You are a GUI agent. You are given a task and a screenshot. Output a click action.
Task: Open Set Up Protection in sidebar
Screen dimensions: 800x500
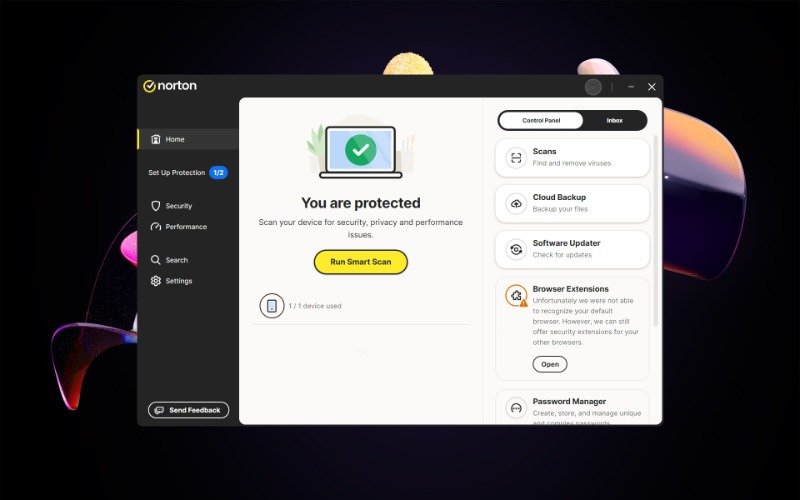pos(188,173)
